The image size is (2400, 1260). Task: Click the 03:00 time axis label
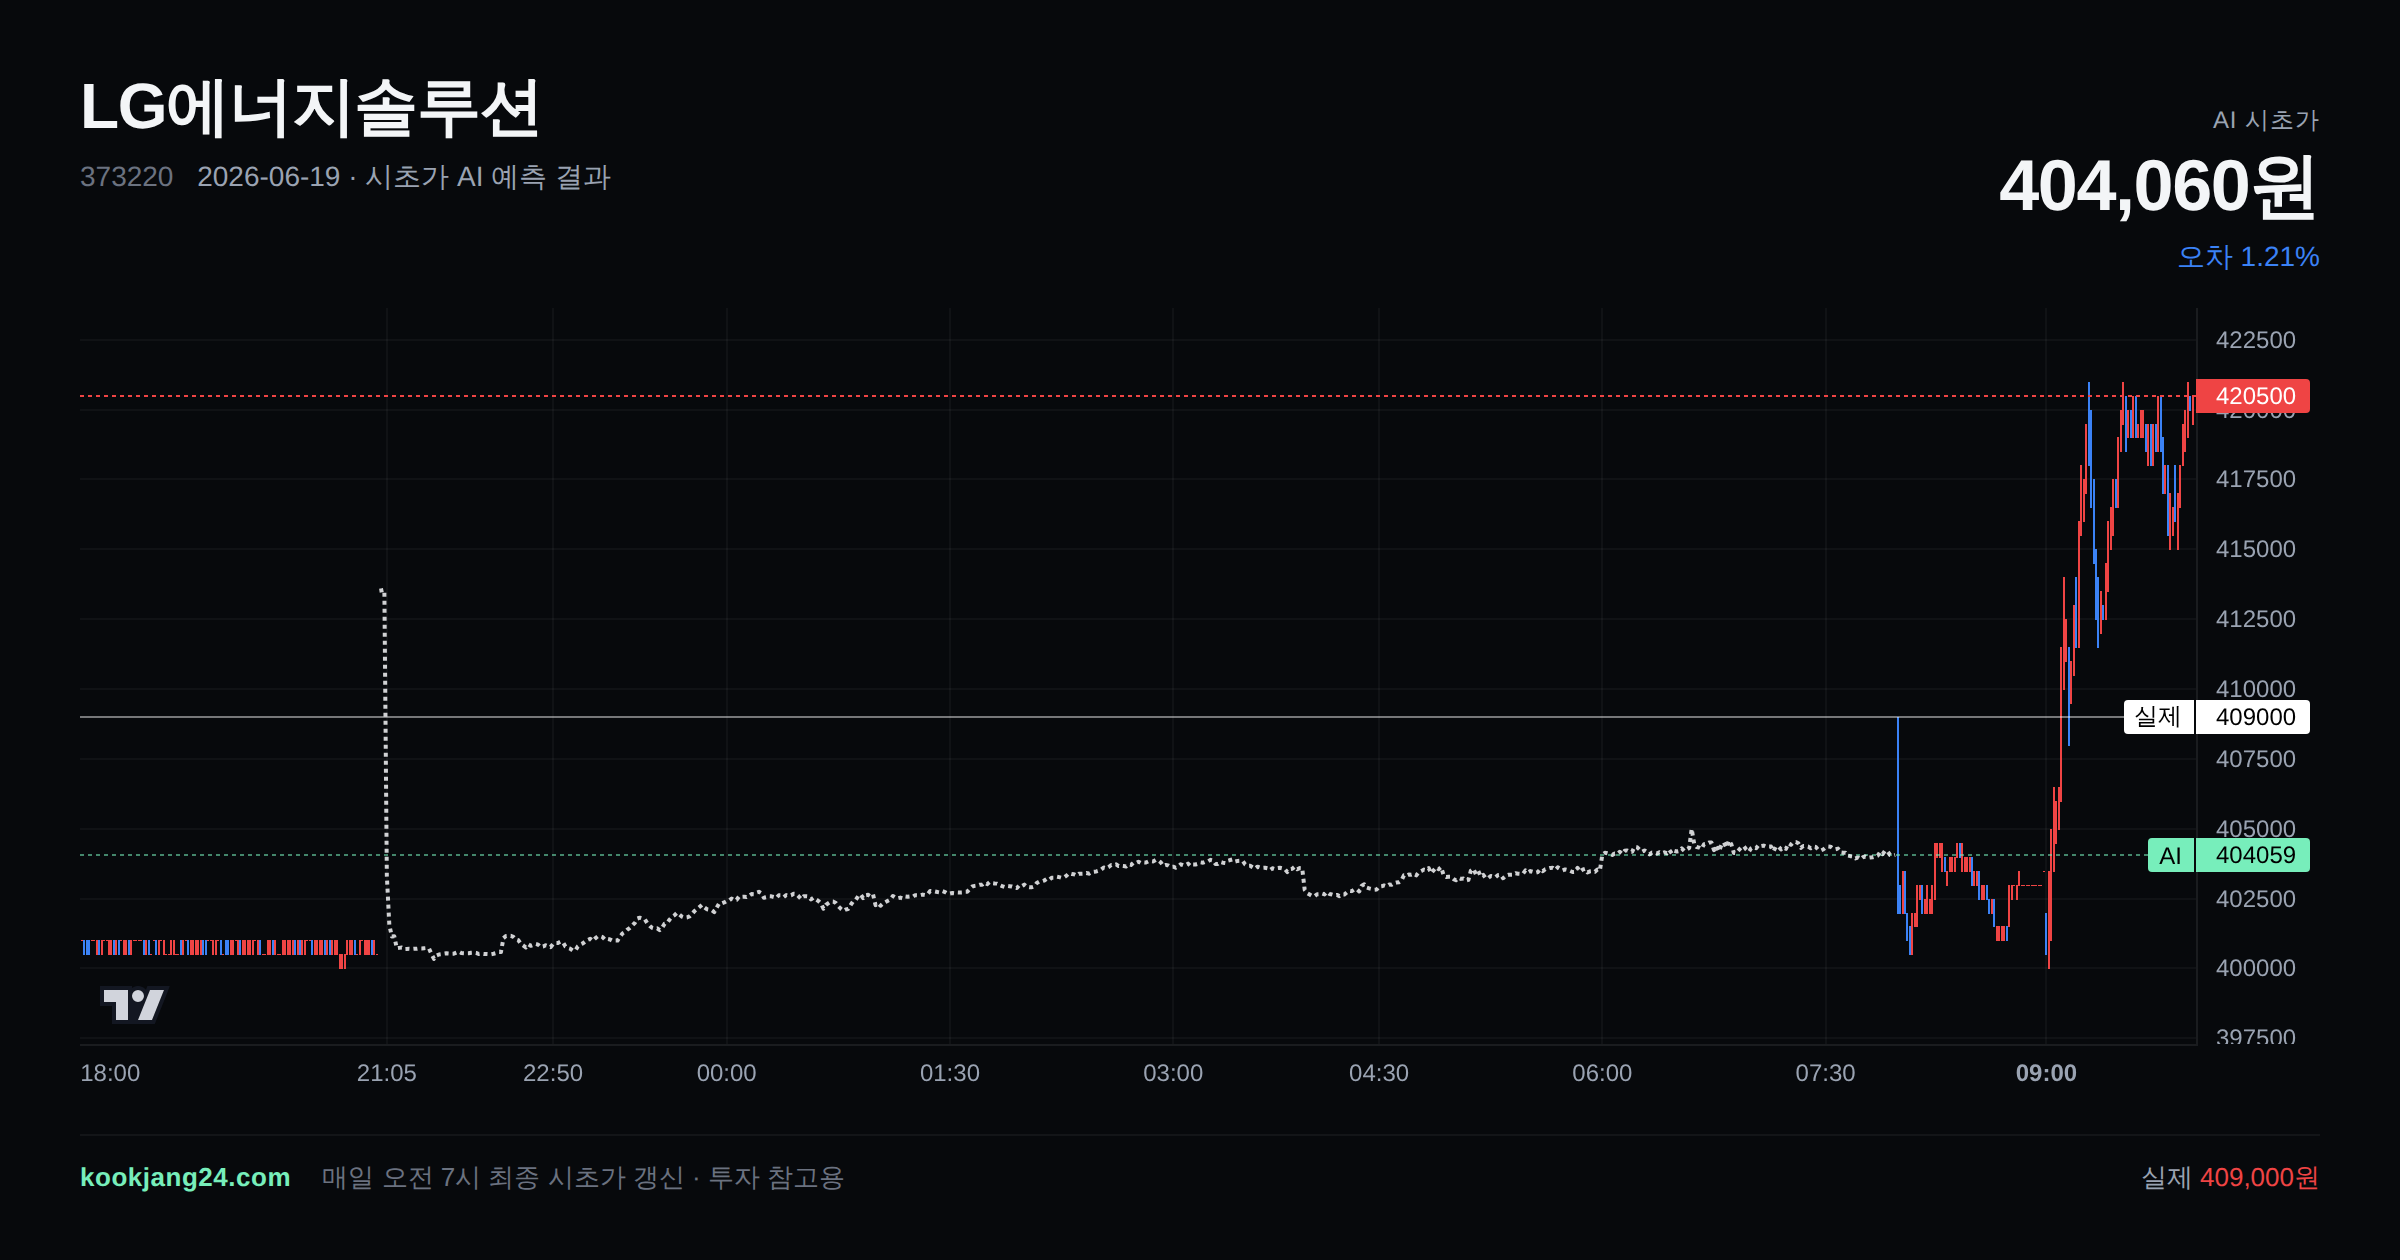(1173, 1073)
